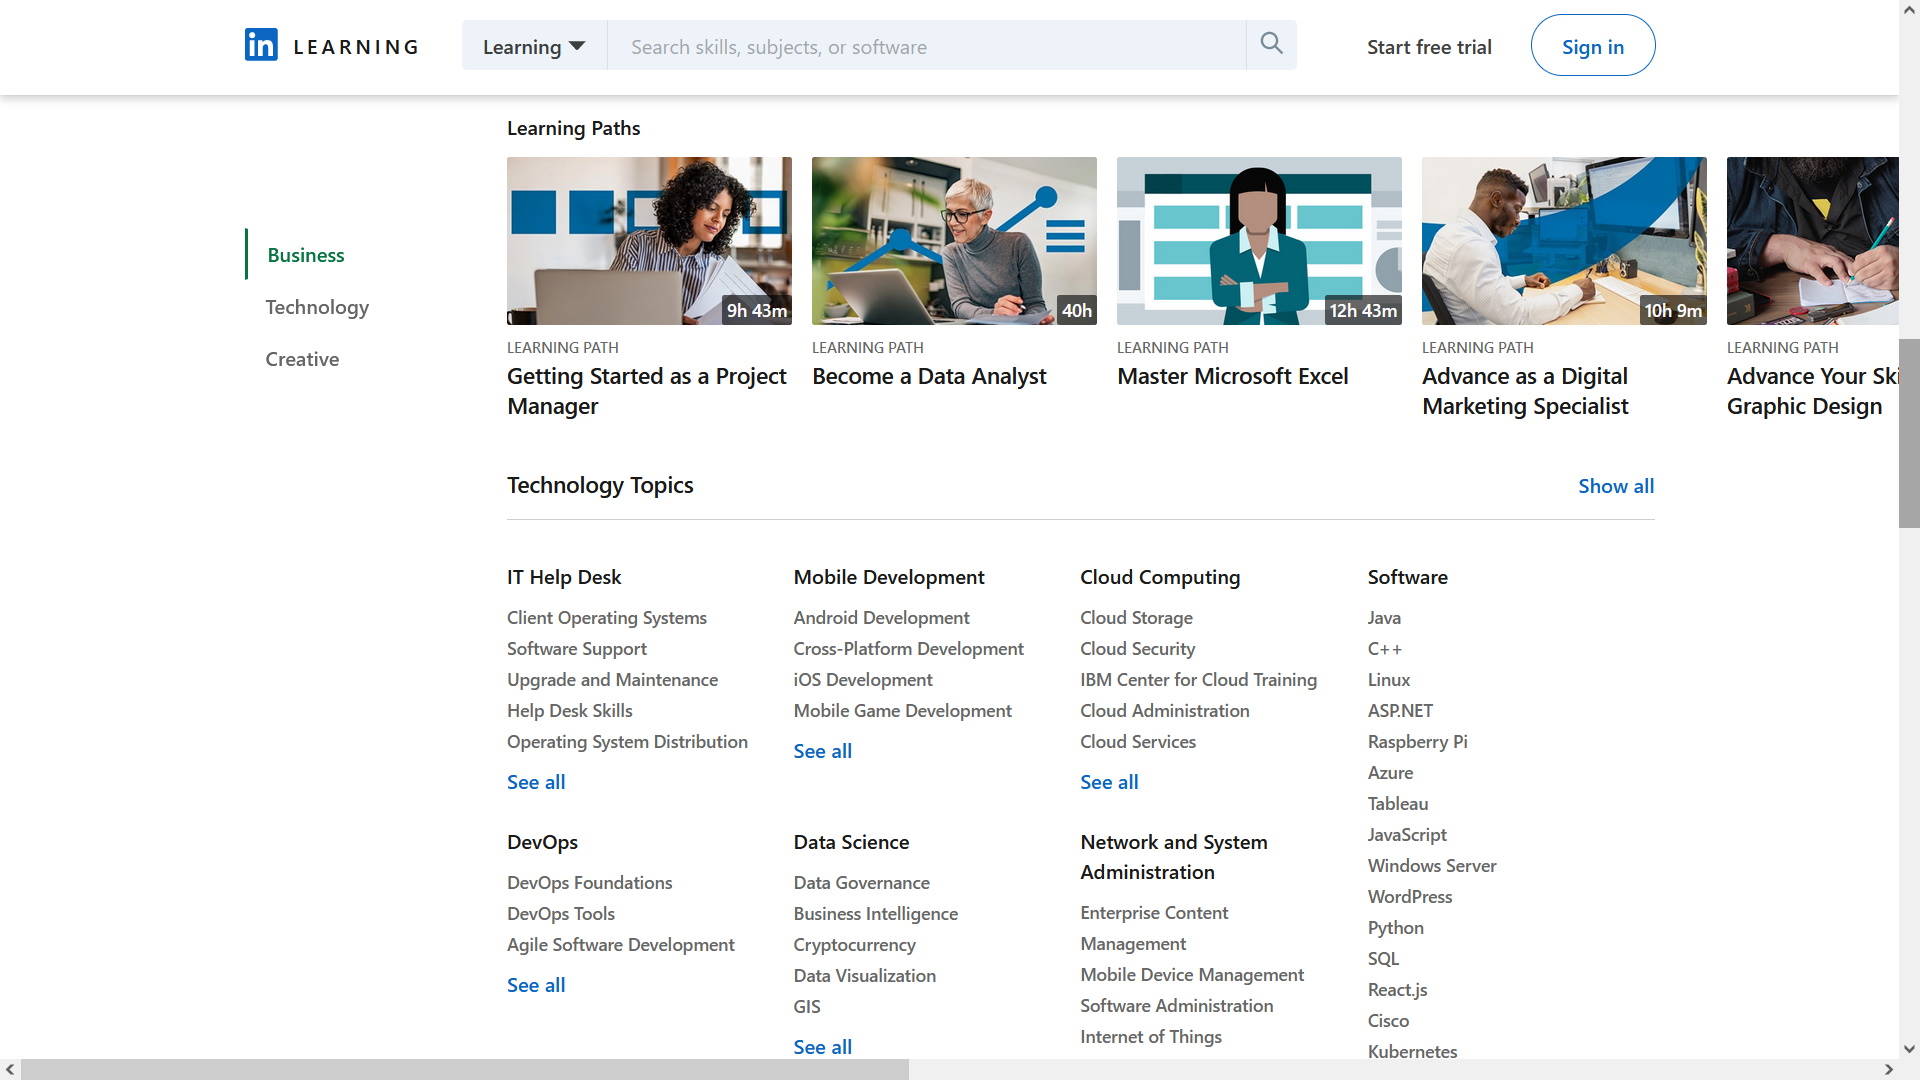Click the vertical scrollbar thumb
The height and width of the screenshot is (1080, 1920).
(x=1909, y=433)
